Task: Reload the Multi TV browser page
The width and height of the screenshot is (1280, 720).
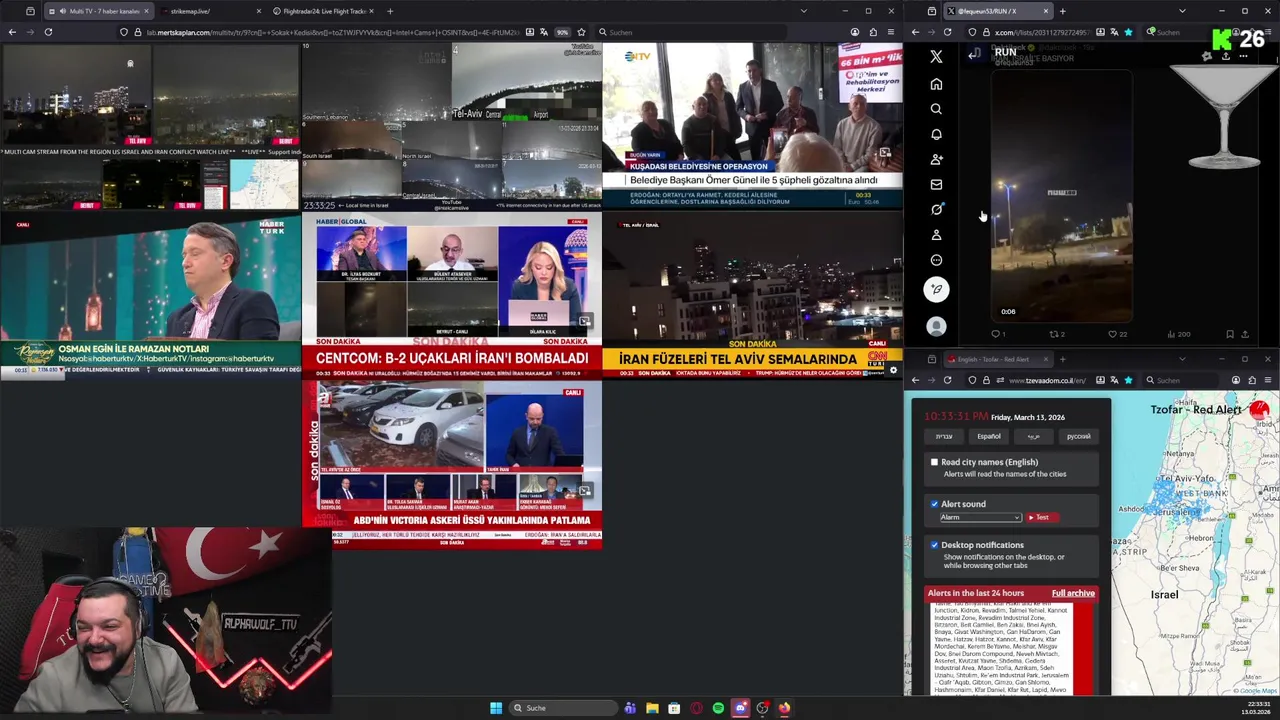Action: (48, 32)
